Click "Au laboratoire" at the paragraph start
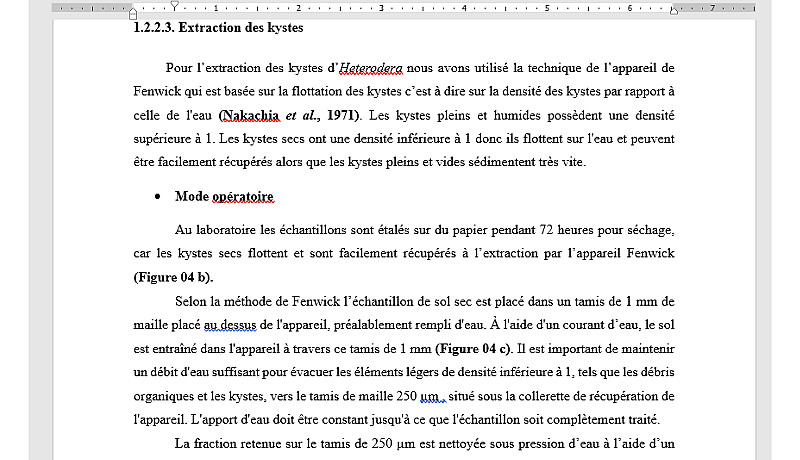 point(215,230)
